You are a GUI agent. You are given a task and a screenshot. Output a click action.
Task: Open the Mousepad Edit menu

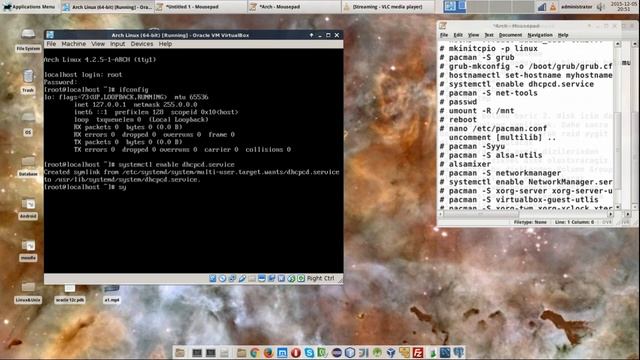point(458,35)
